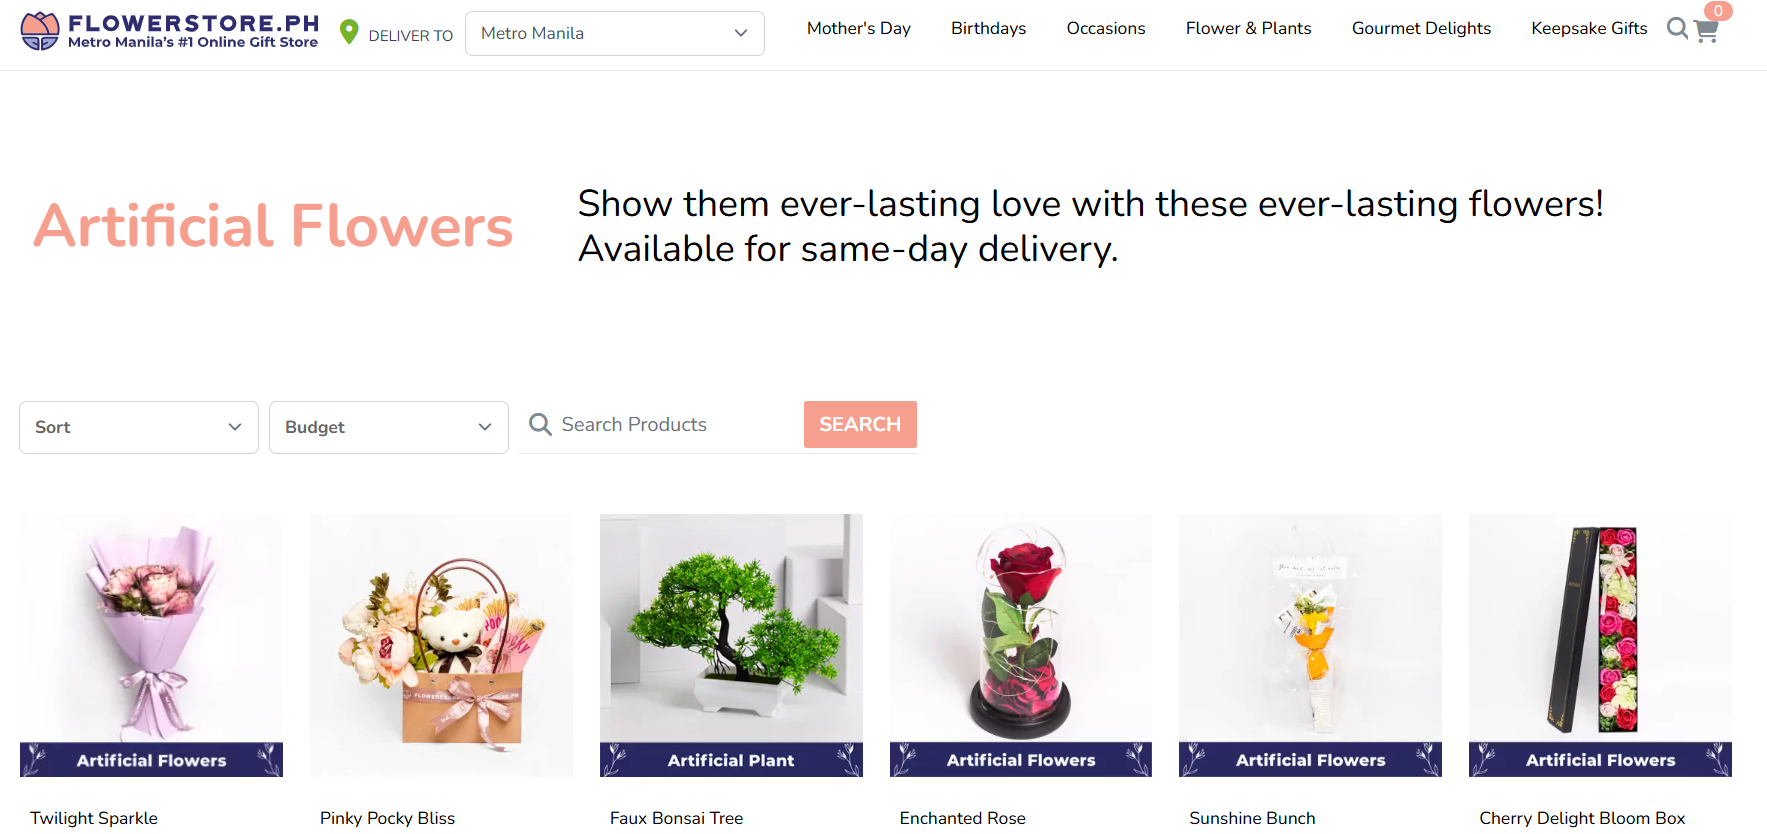The image size is (1767, 834).
Task: Open the Enchanted Rose product link
Action: pos(962,818)
